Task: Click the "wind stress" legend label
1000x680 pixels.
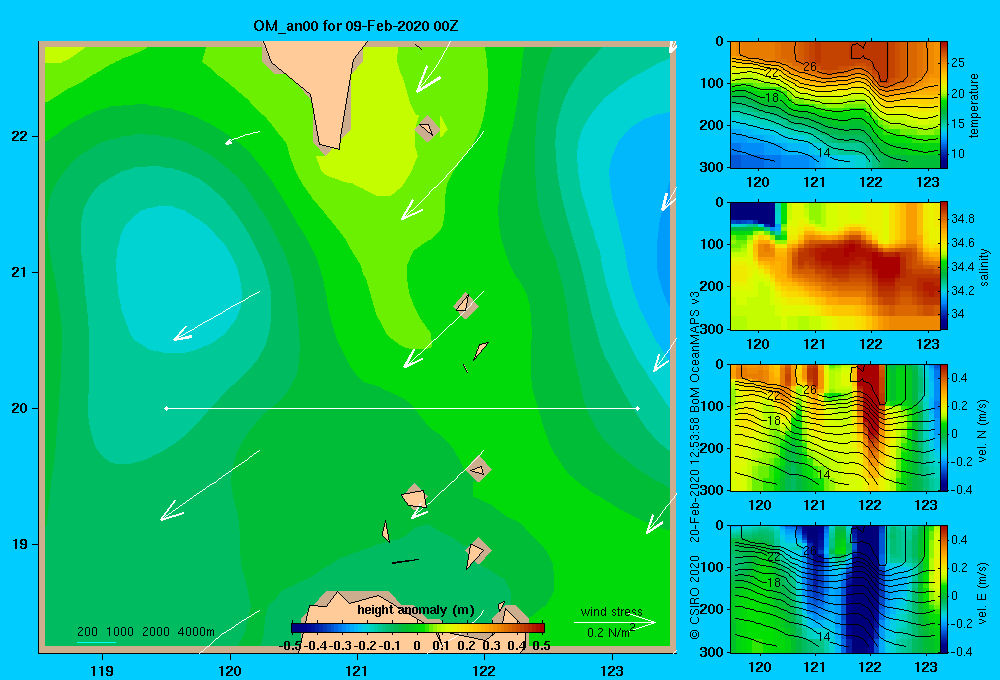Action: 612,611
